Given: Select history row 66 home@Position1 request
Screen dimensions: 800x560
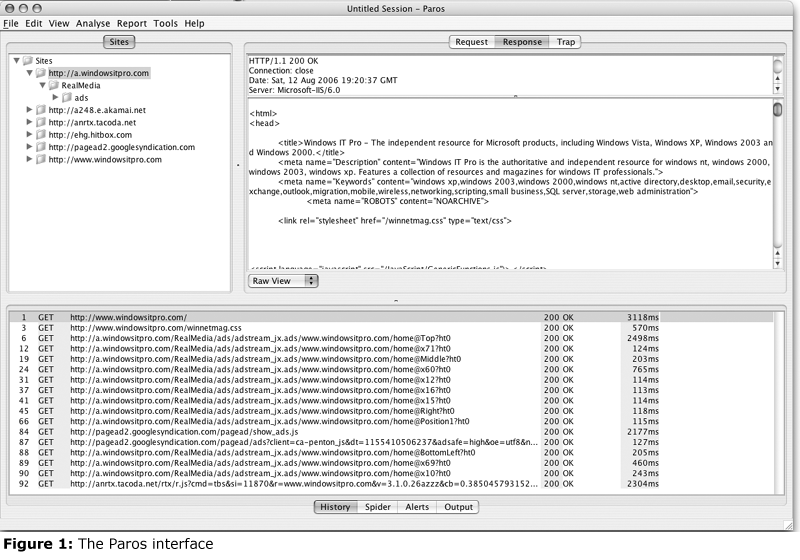Looking at the screenshot, I should click(x=391, y=421).
